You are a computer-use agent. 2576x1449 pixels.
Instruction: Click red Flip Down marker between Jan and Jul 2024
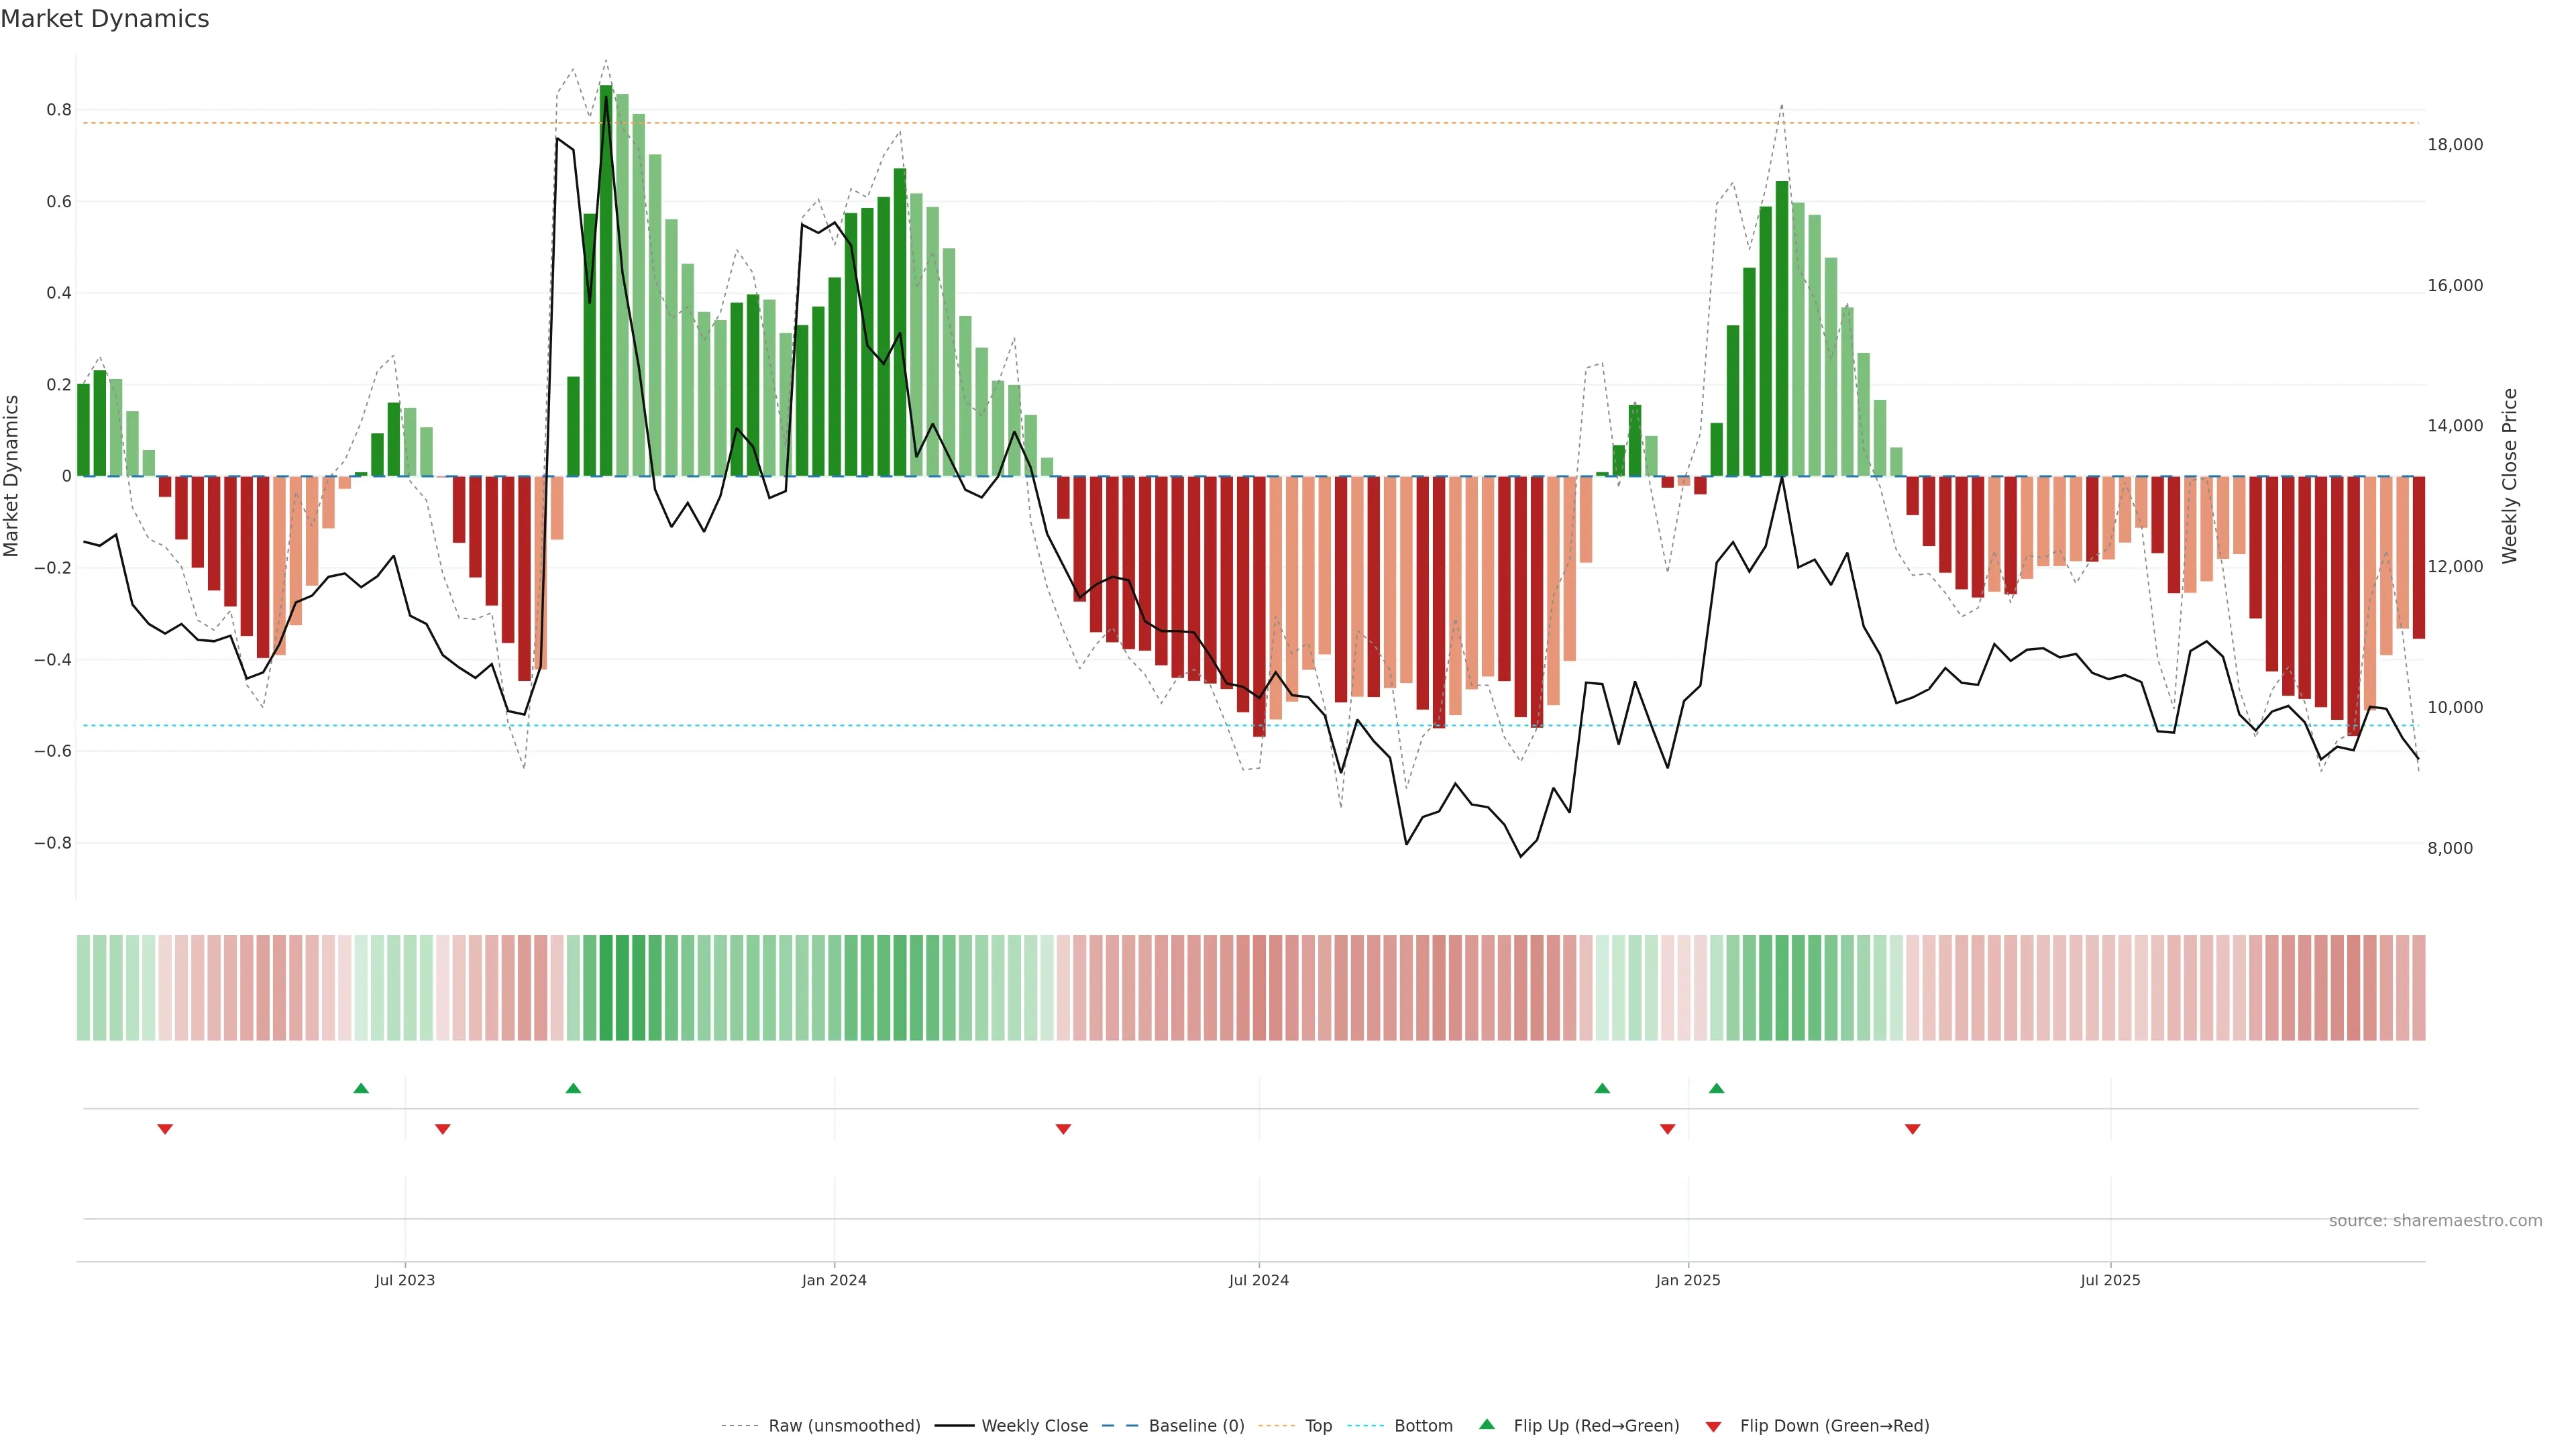tap(1063, 1129)
